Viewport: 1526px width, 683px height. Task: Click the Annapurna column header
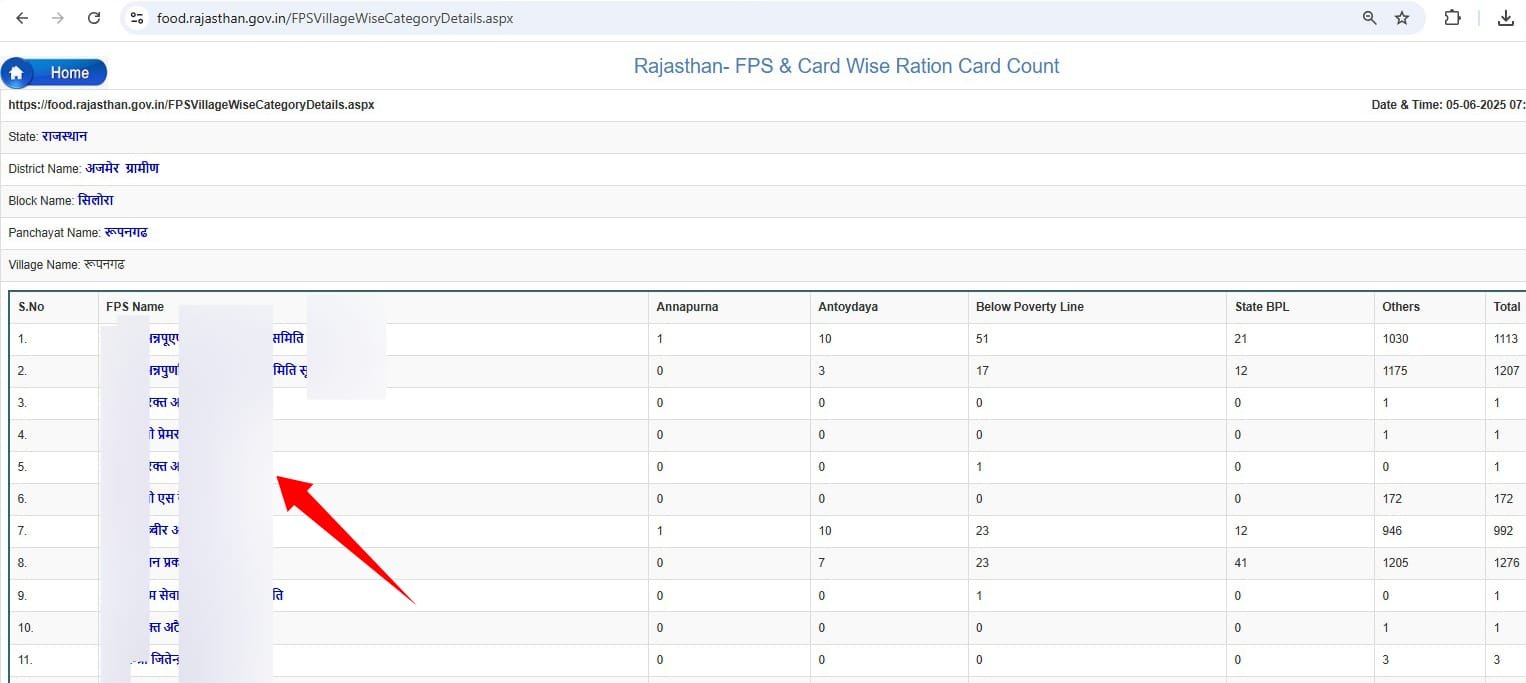tap(687, 307)
